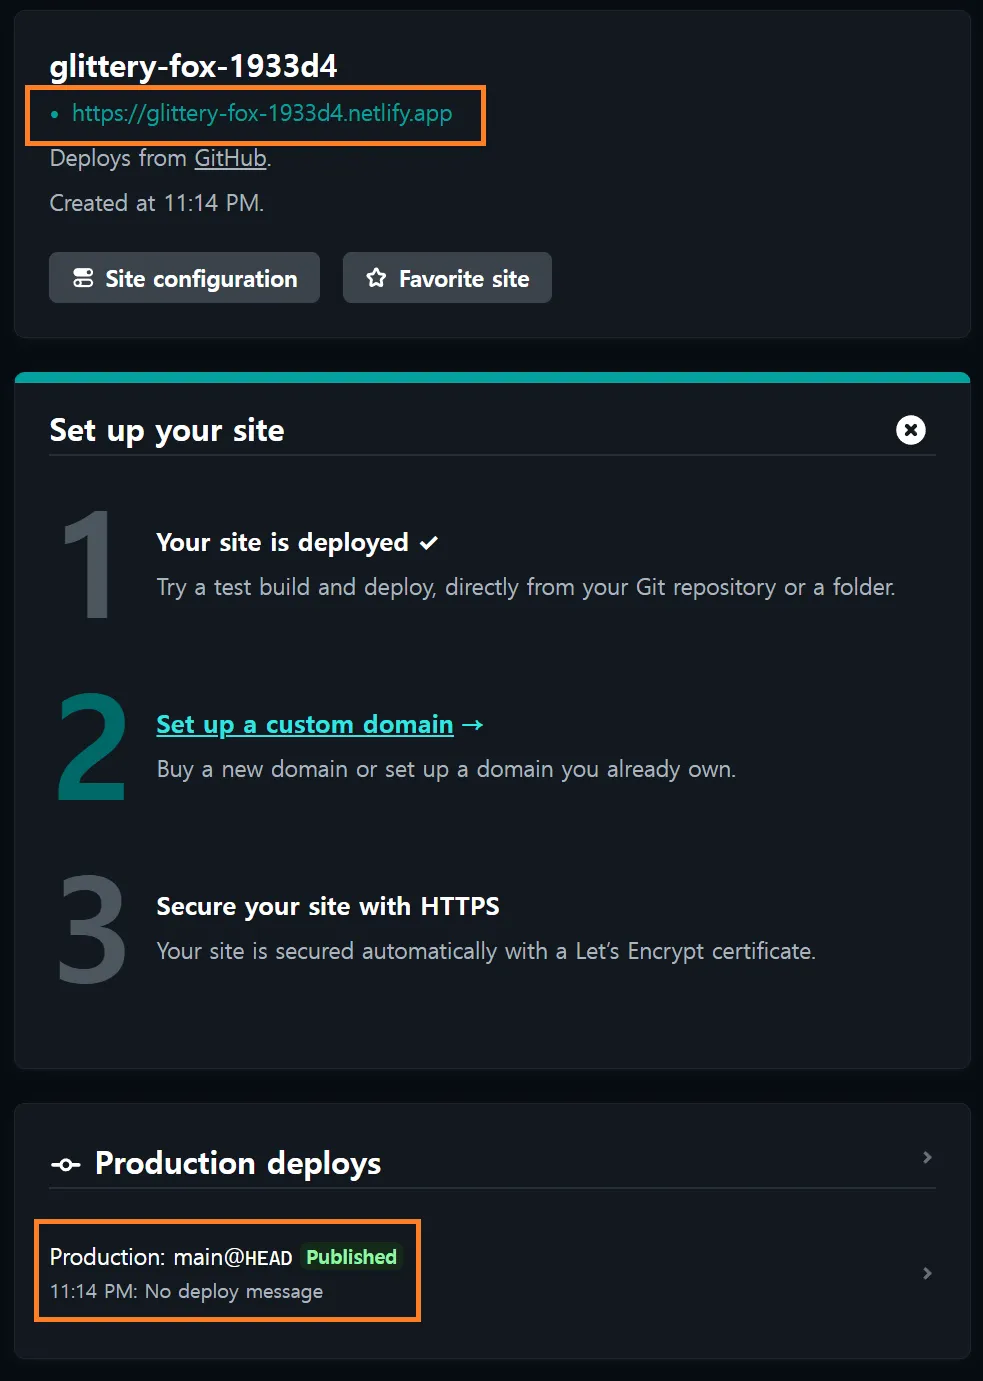Toggle Favorite site for glittery-fox-1933d4
This screenshot has height=1381, width=983.
[x=447, y=278]
